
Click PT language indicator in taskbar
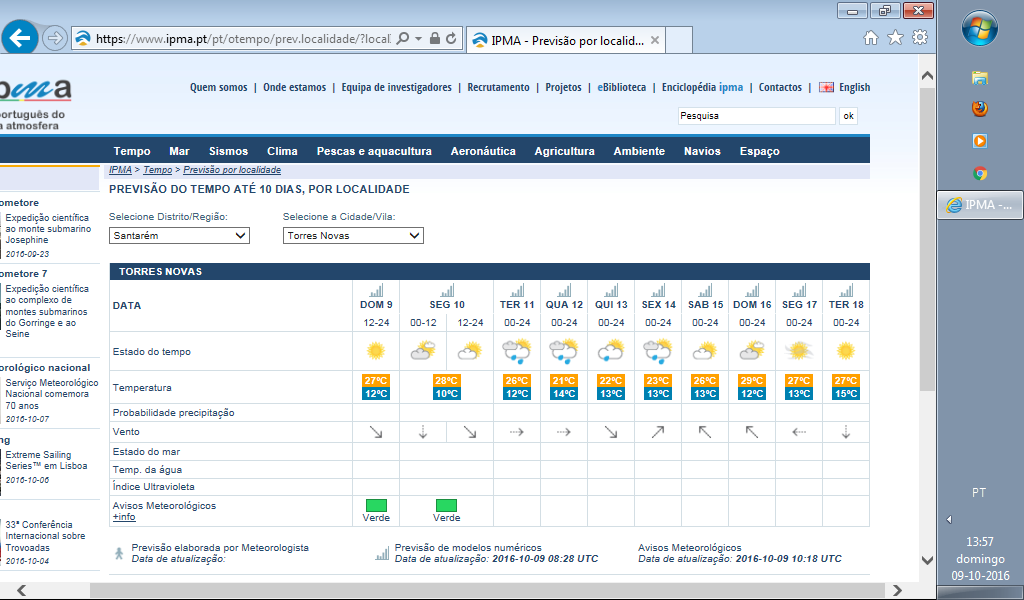[978, 493]
